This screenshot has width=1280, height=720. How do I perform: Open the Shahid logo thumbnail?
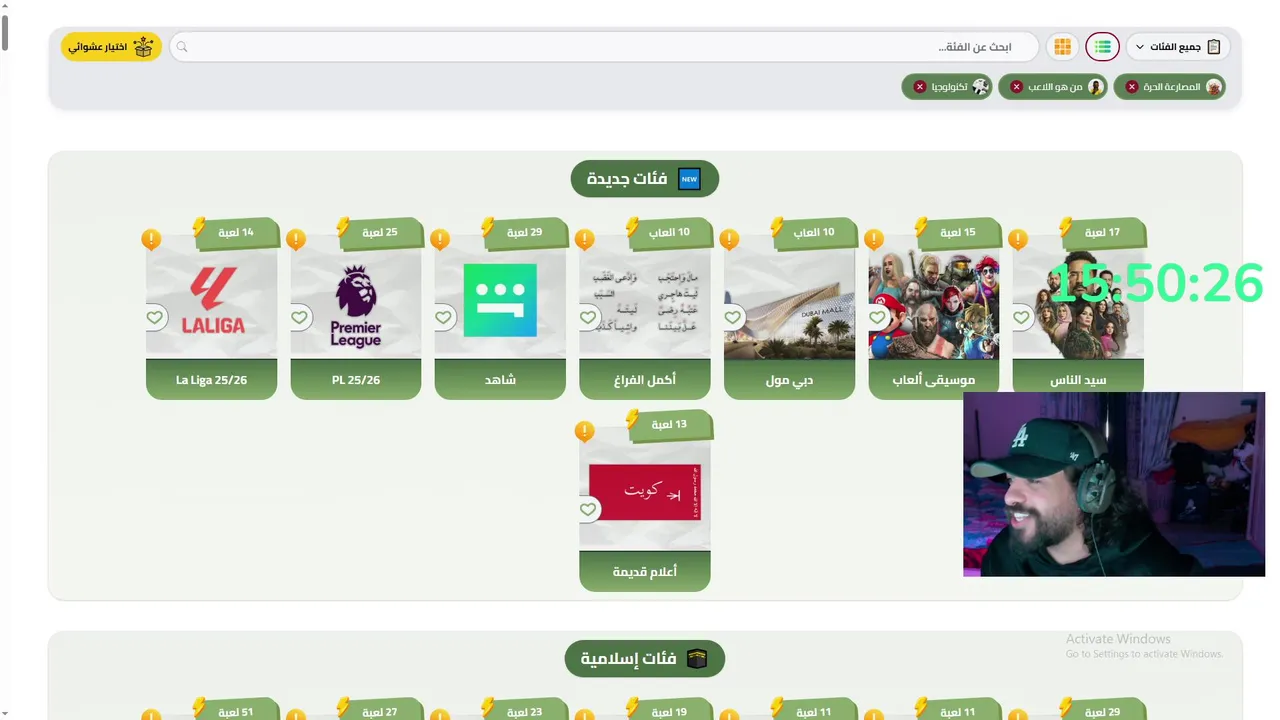tap(500, 300)
